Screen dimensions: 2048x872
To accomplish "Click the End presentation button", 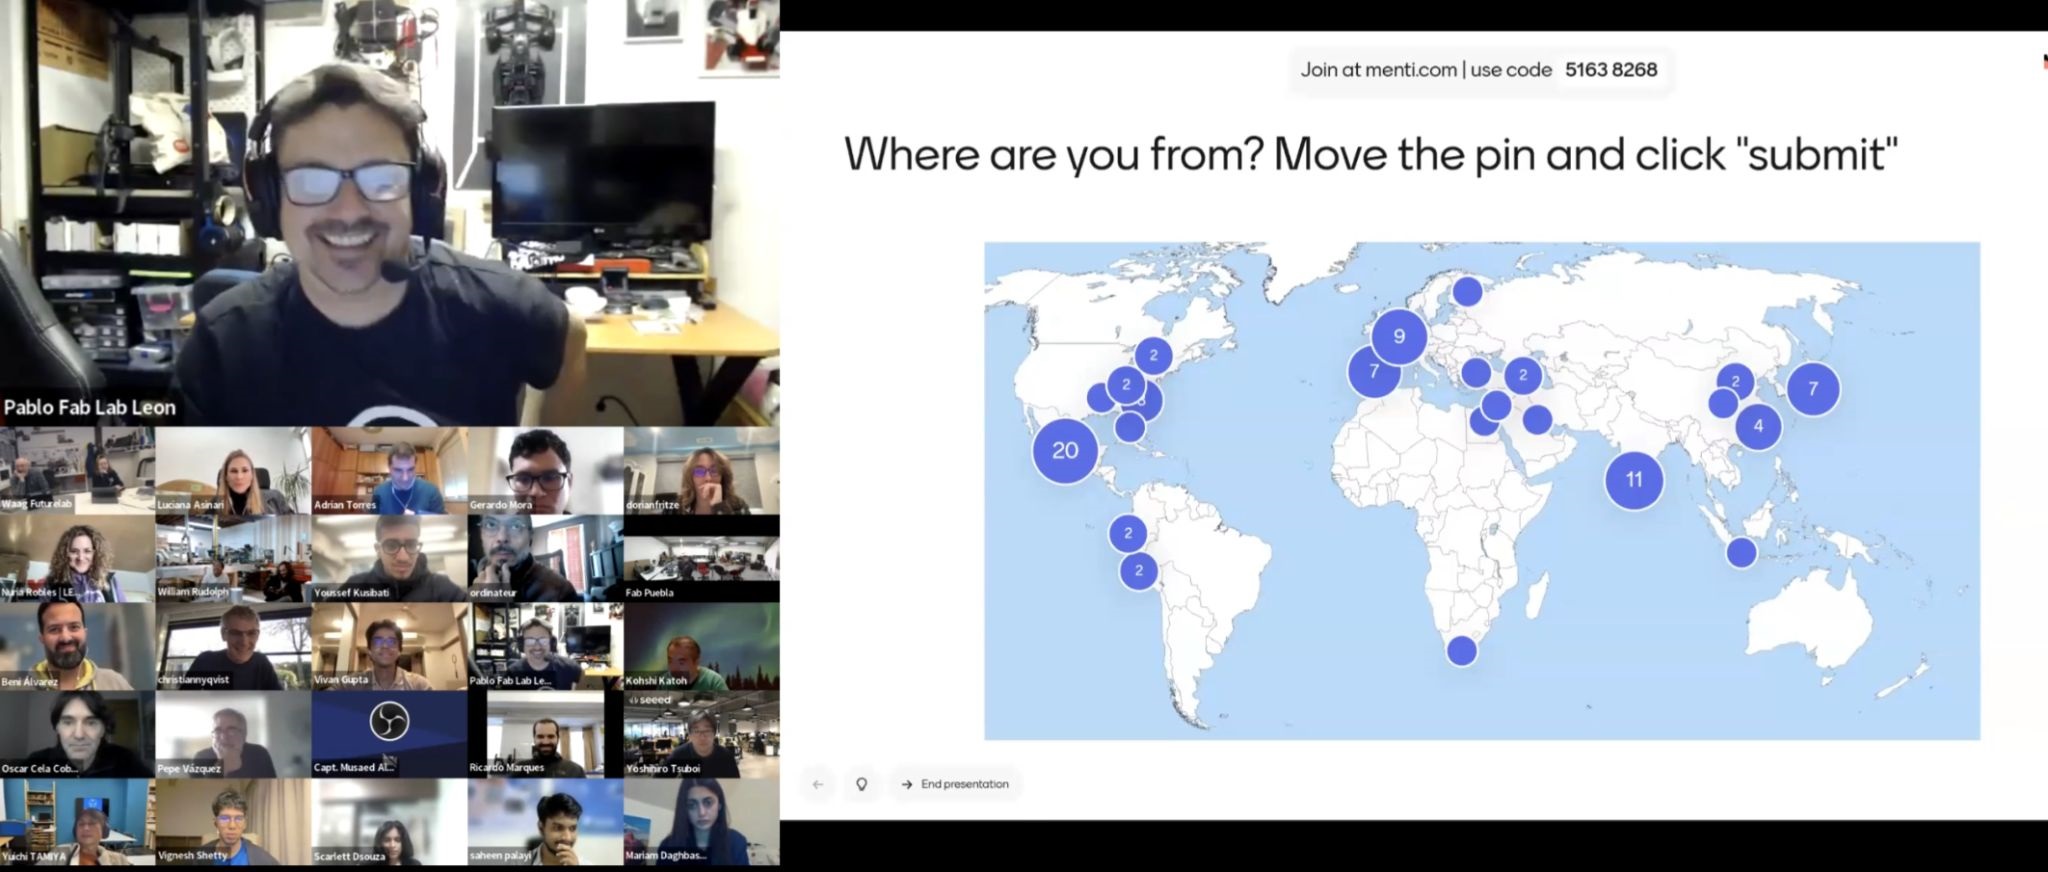I will tap(955, 785).
